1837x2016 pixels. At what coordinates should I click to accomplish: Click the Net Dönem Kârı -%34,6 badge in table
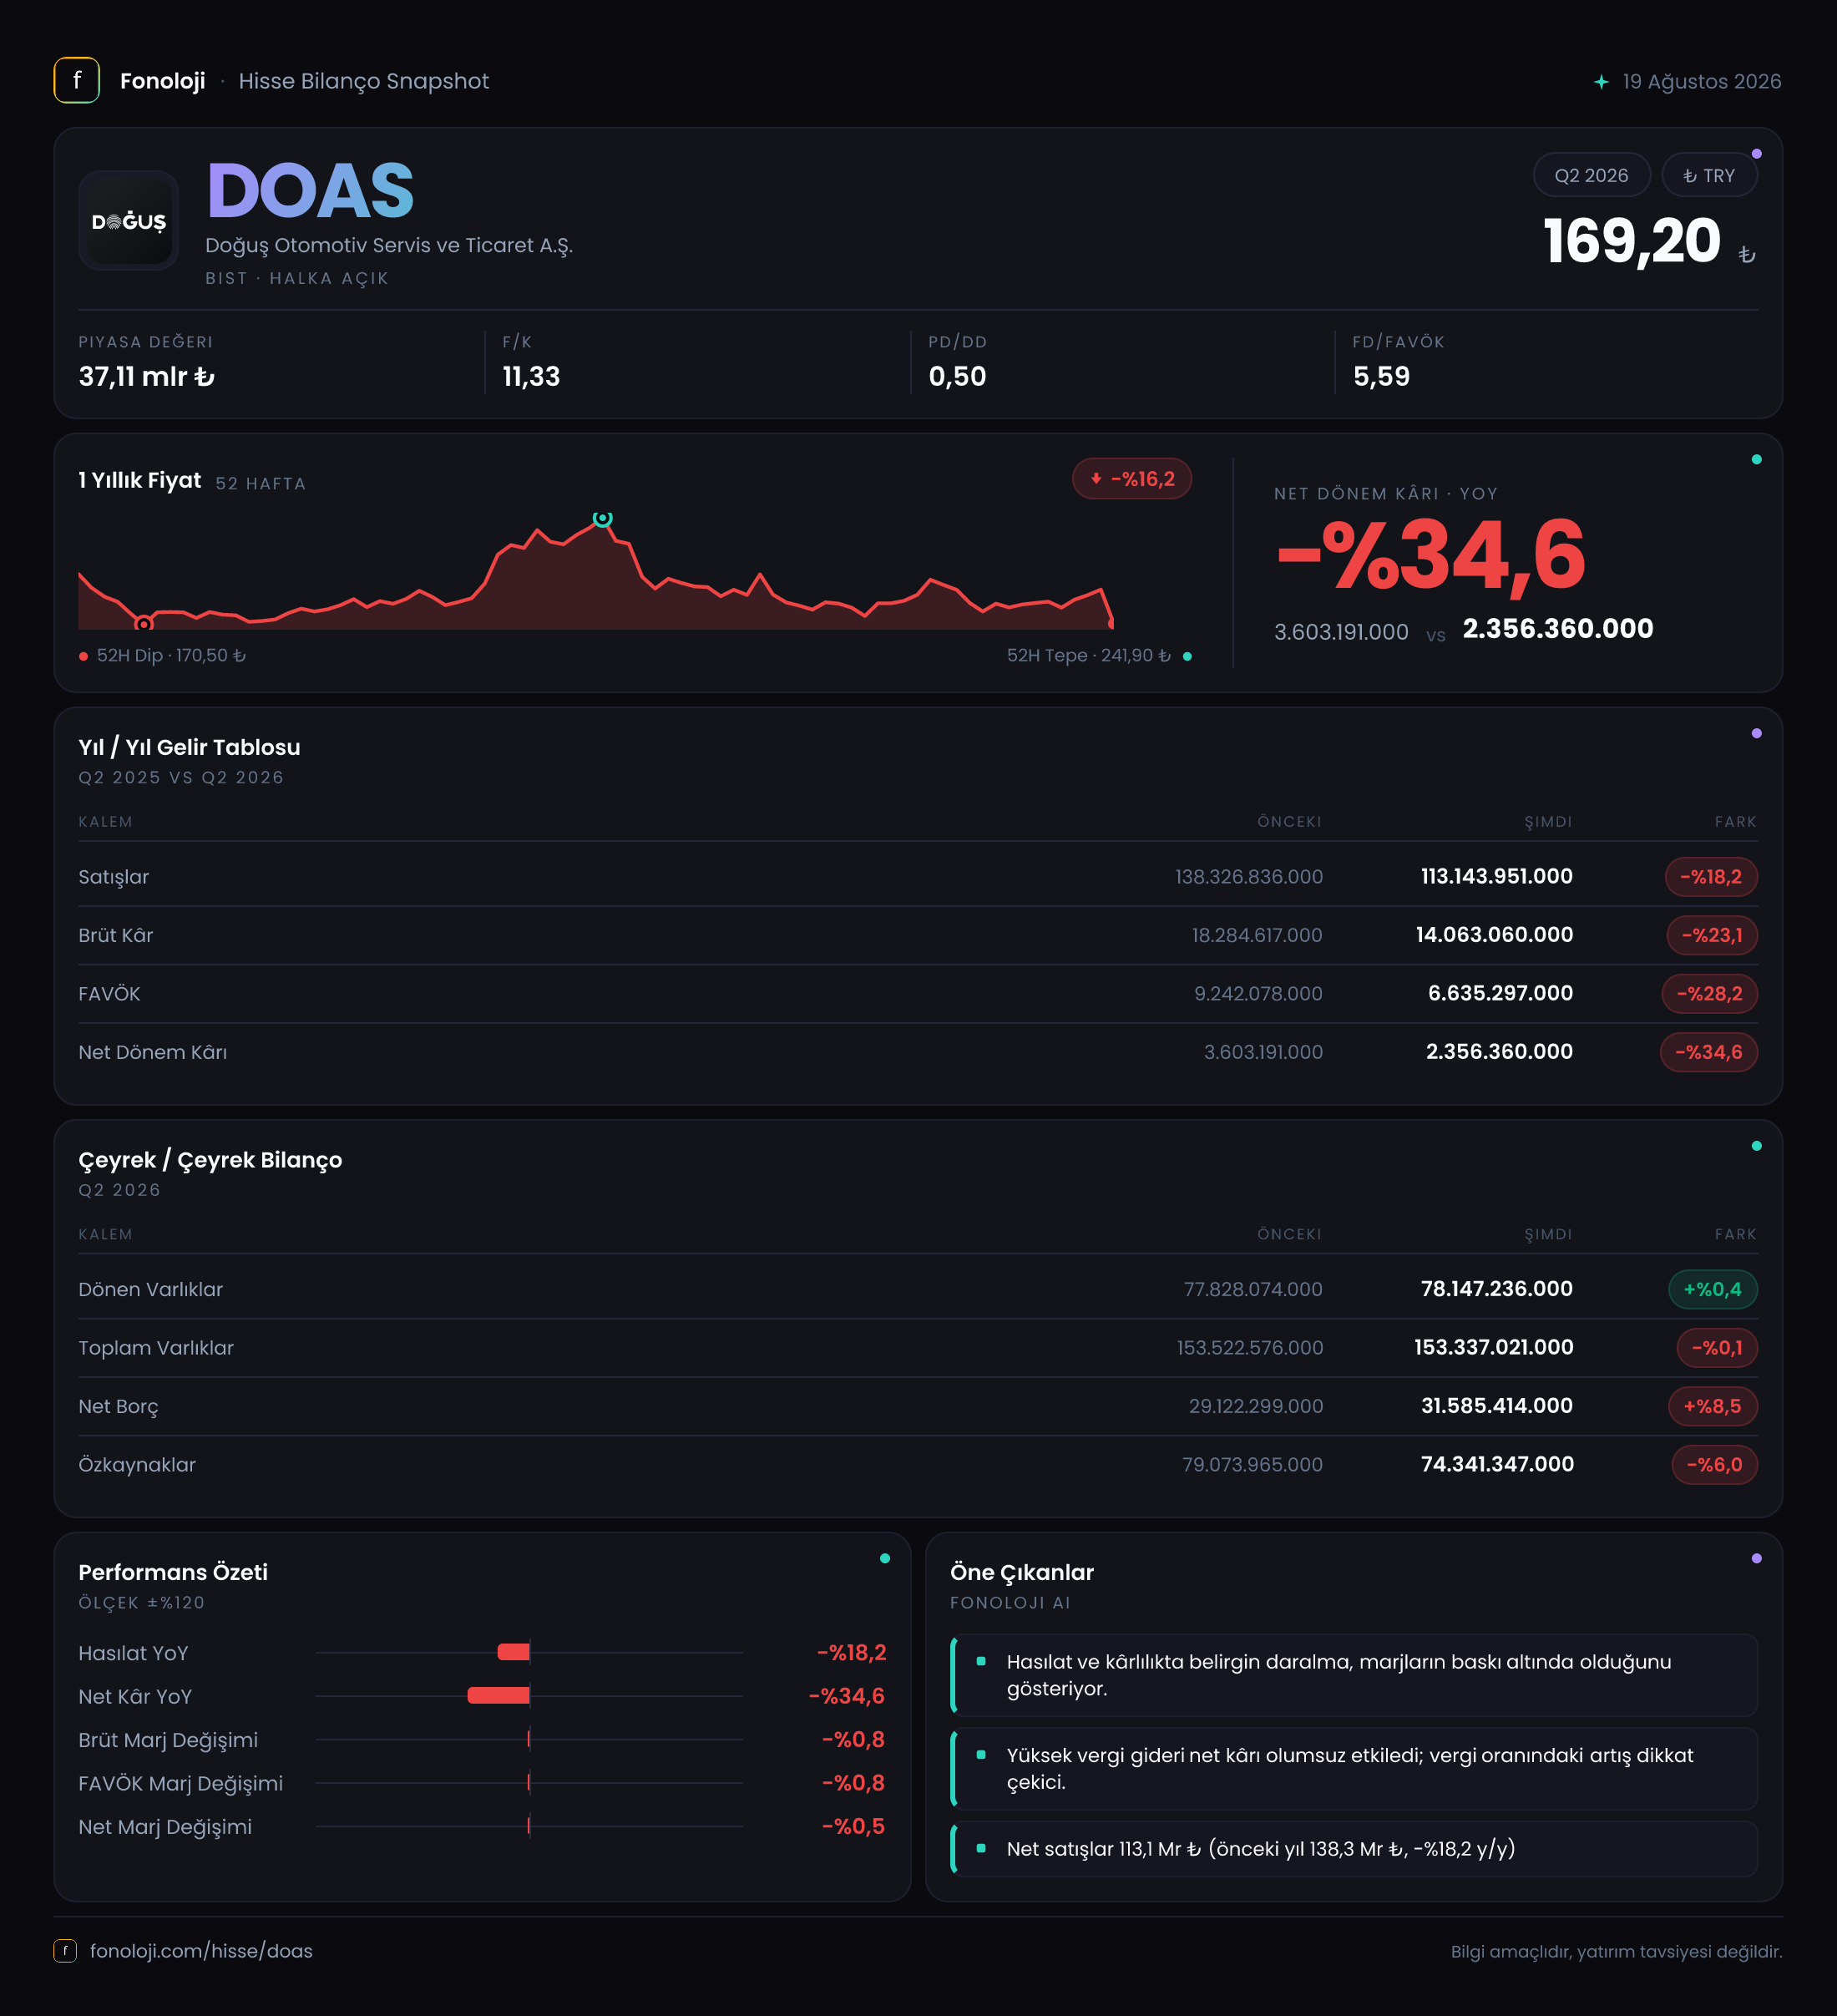pyautogui.click(x=1709, y=1052)
